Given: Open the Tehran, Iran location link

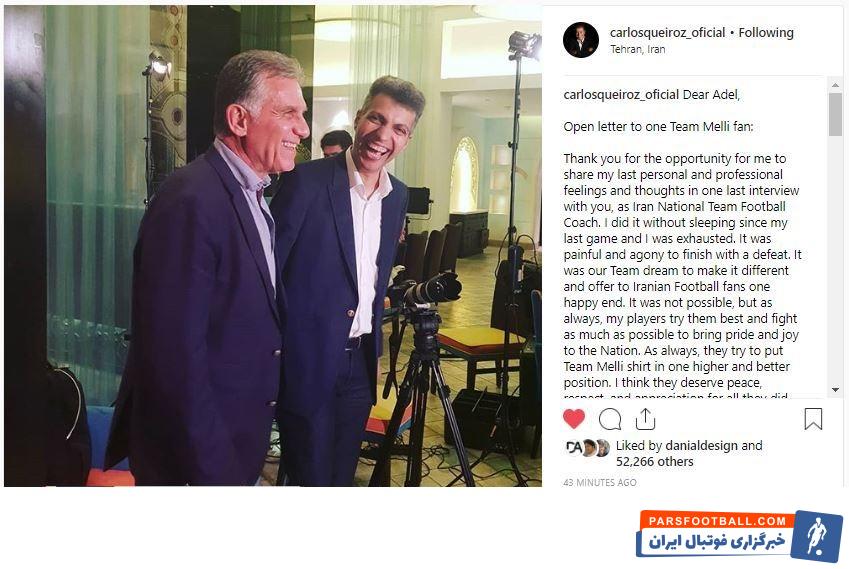Looking at the screenshot, I should (638, 49).
